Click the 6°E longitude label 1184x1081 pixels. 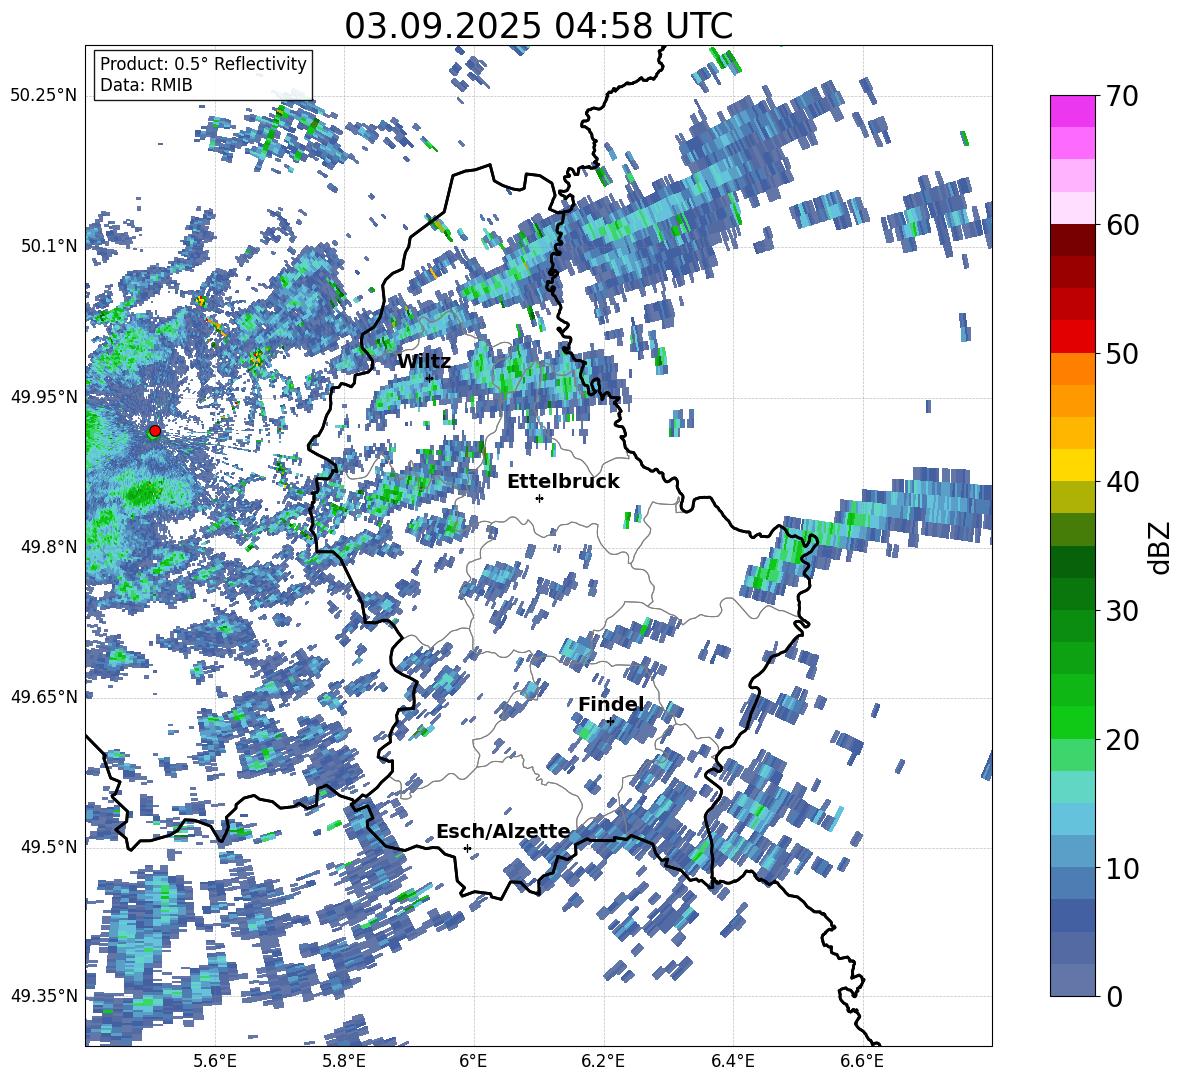pos(473,1061)
